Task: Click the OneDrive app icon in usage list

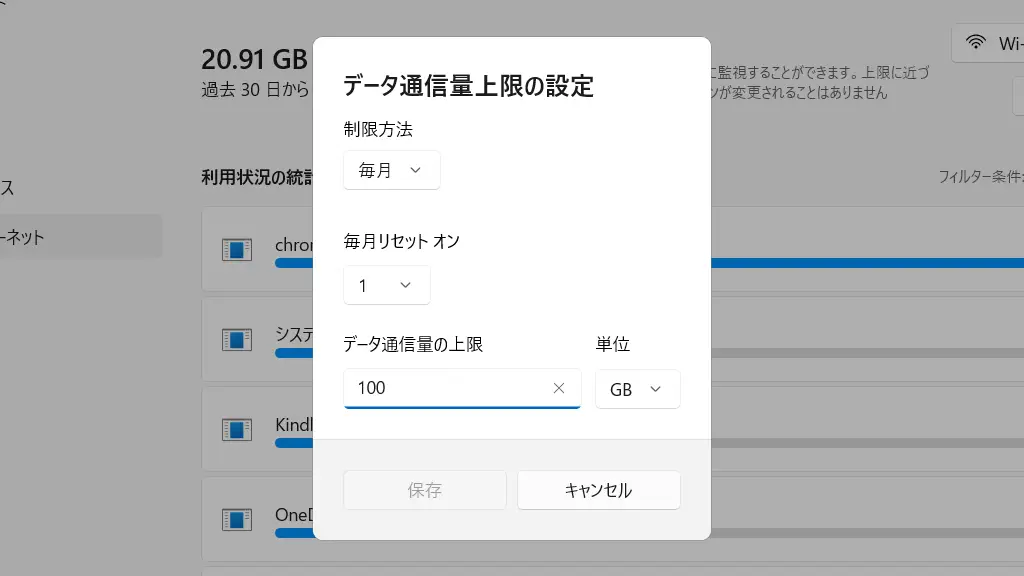Action: 236,520
